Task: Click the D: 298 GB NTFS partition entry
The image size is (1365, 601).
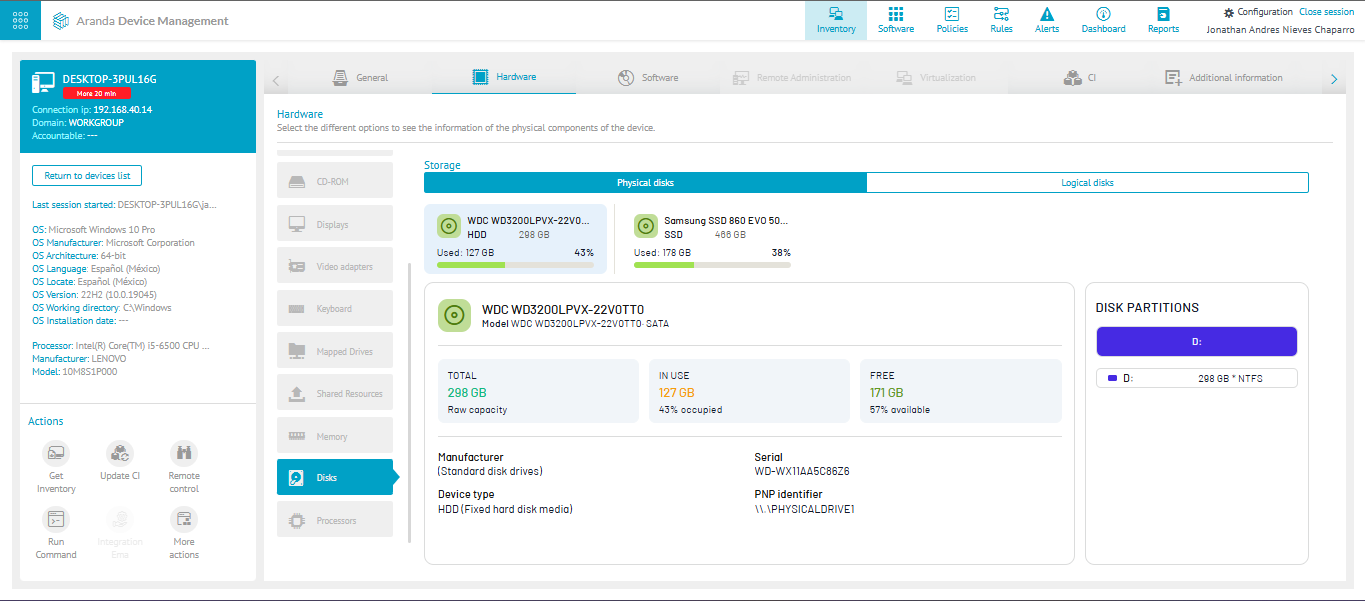Action: [1196, 378]
